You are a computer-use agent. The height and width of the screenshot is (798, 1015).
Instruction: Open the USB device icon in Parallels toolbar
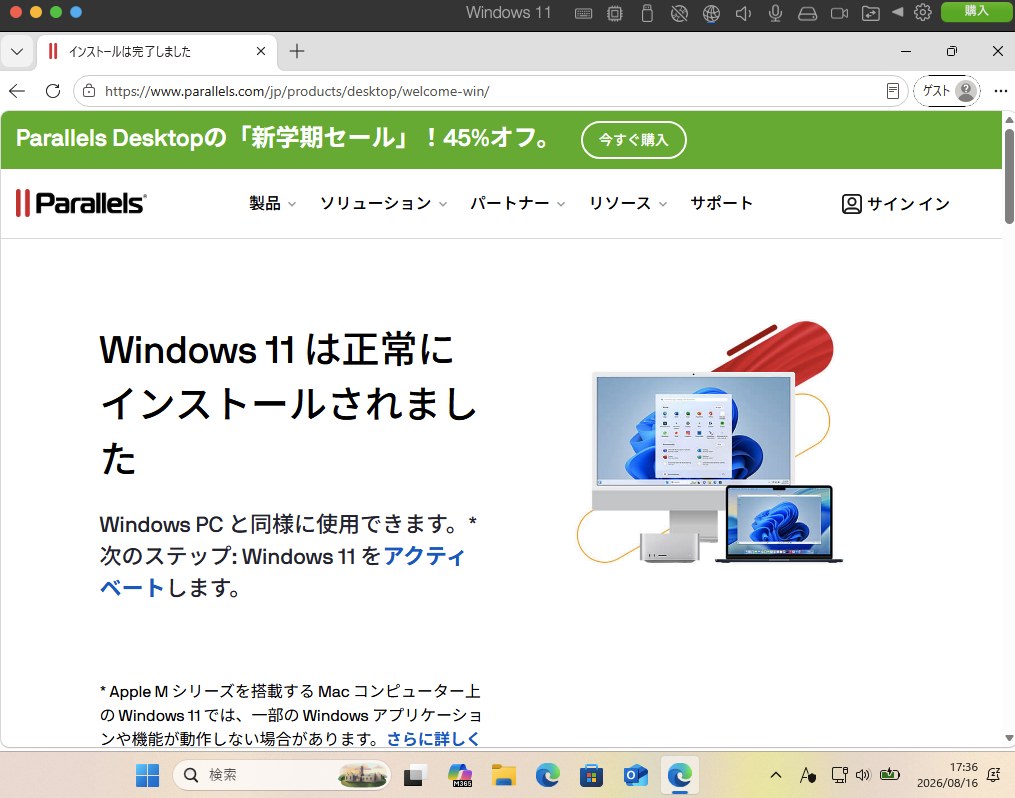[x=647, y=13]
